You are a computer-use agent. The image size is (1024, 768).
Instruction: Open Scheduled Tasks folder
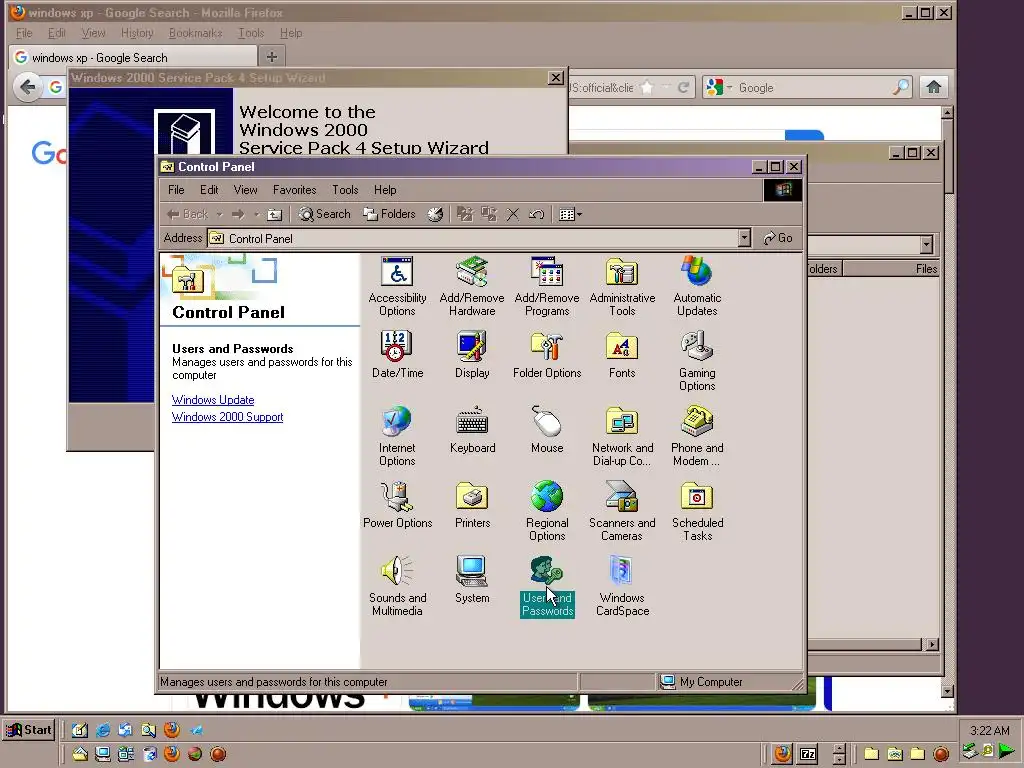[697, 511]
